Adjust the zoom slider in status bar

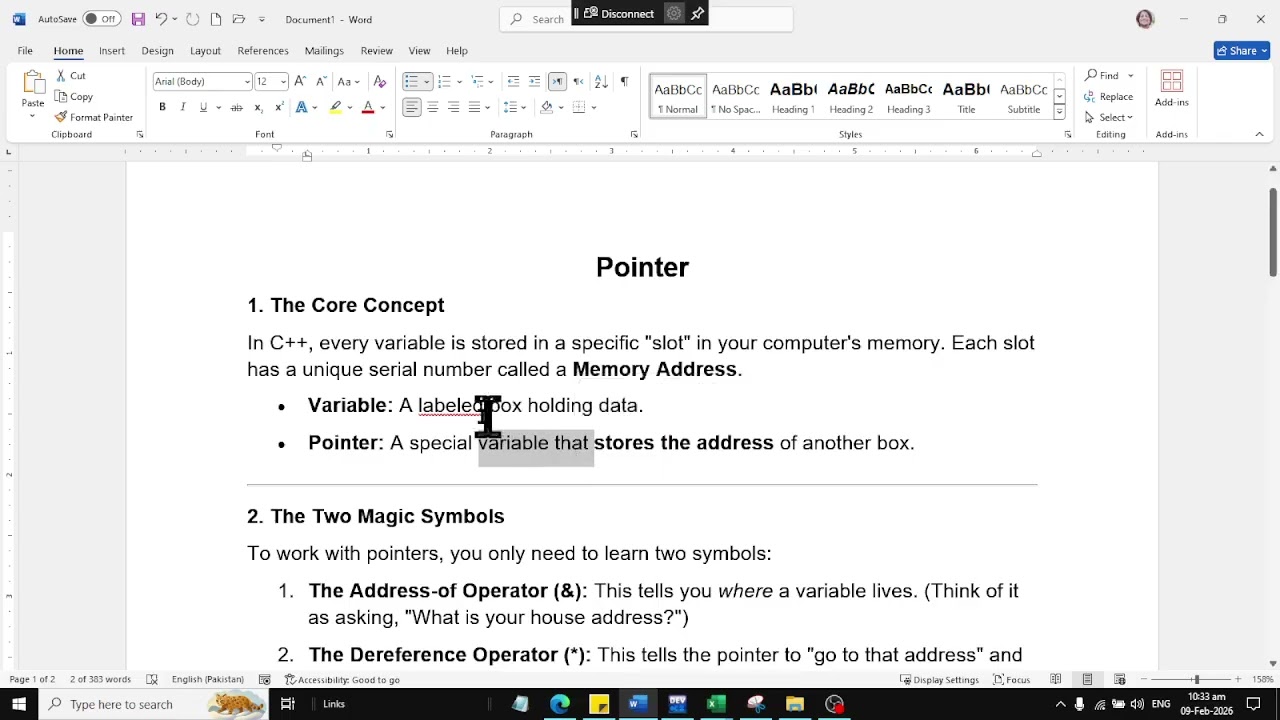point(1196,680)
